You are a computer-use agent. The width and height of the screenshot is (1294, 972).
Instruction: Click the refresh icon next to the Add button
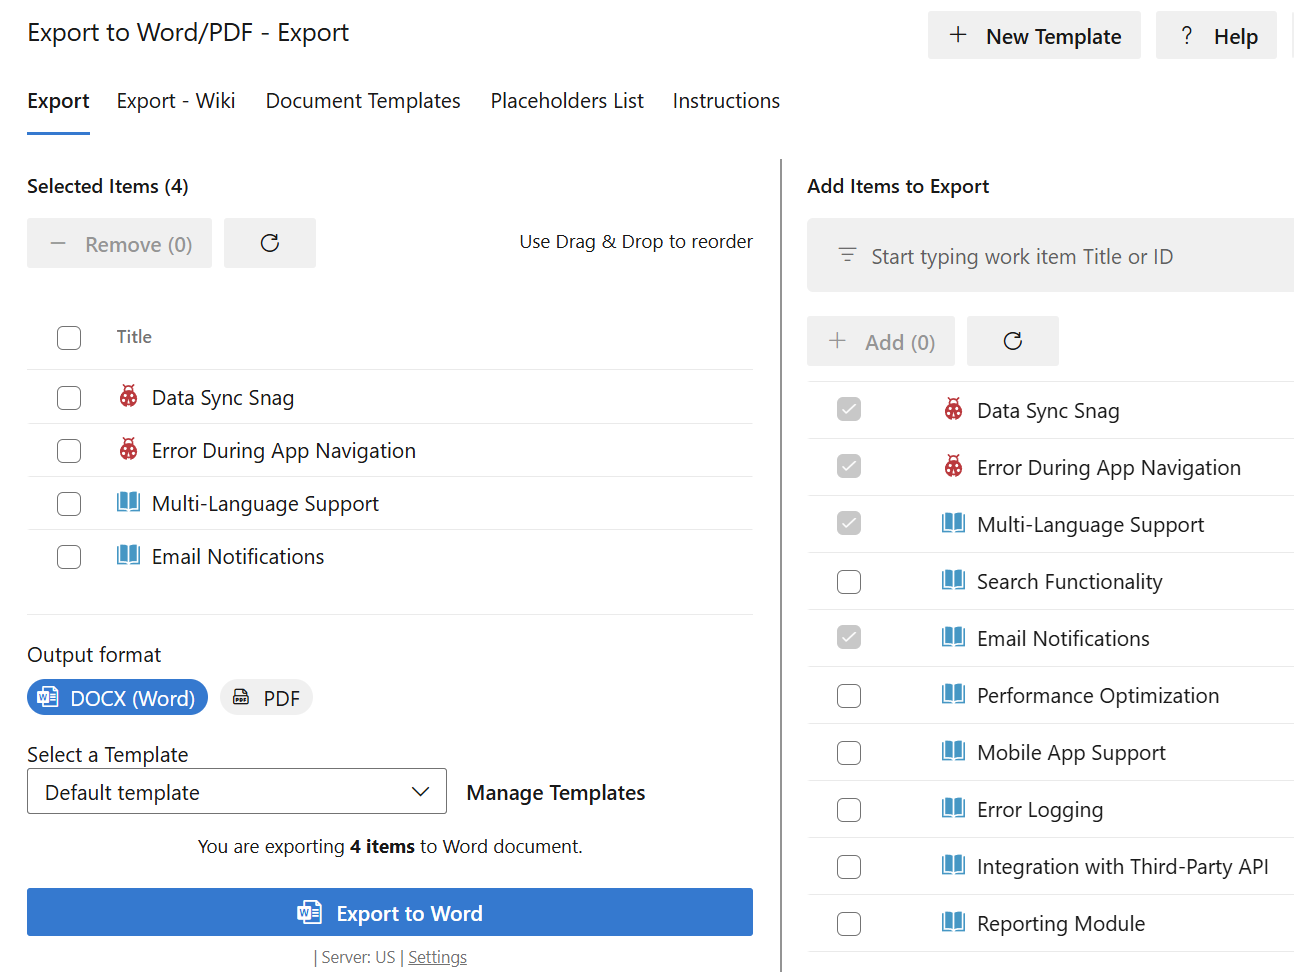(x=1012, y=340)
